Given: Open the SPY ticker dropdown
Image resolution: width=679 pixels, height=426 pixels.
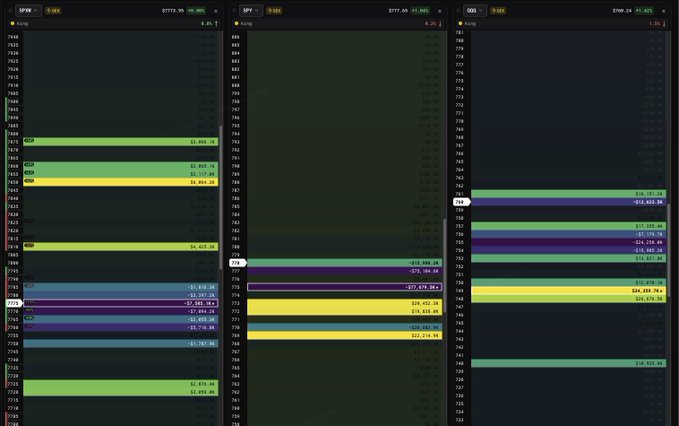Looking at the screenshot, I should 251,10.
